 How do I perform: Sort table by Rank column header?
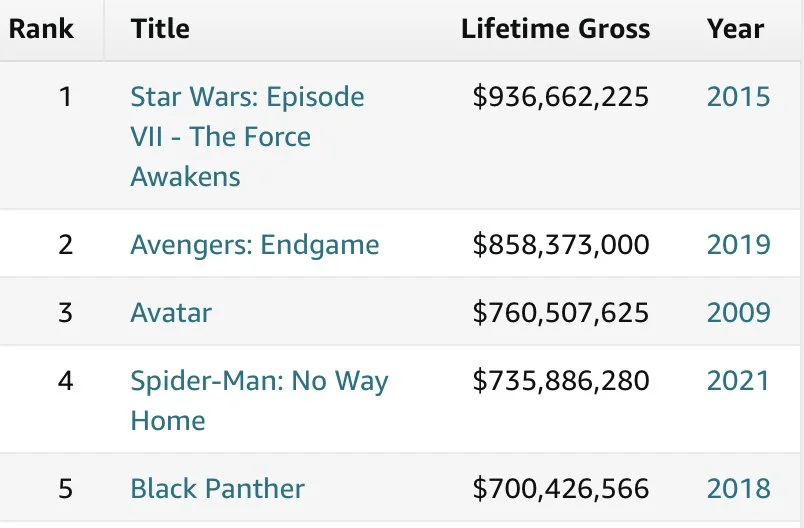point(41,29)
